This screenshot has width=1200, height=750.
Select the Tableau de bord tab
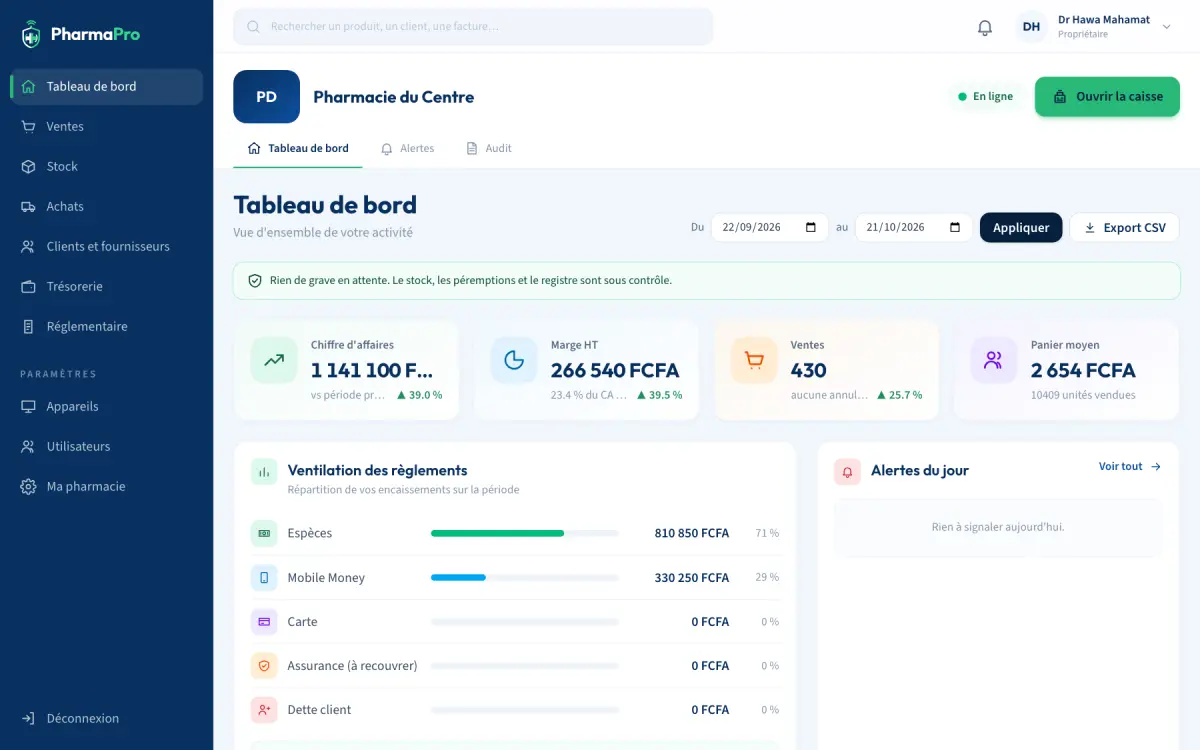click(298, 148)
